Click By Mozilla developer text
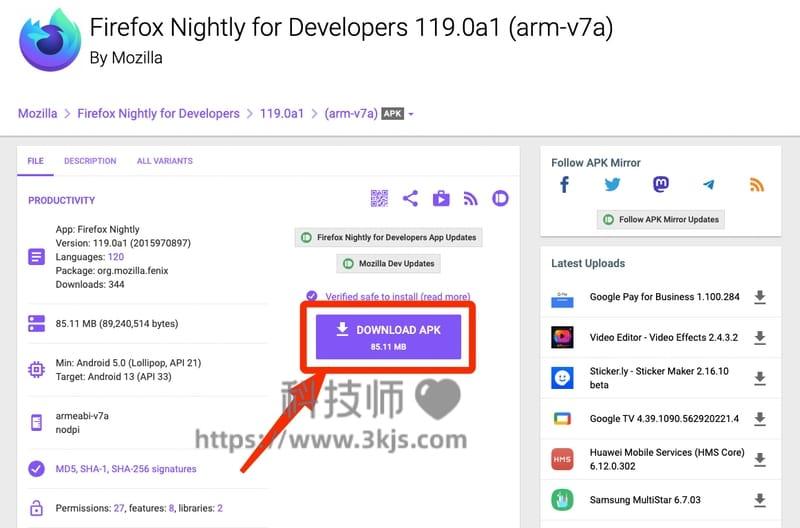This screenshot has height=528, width=800. [126, 58]
